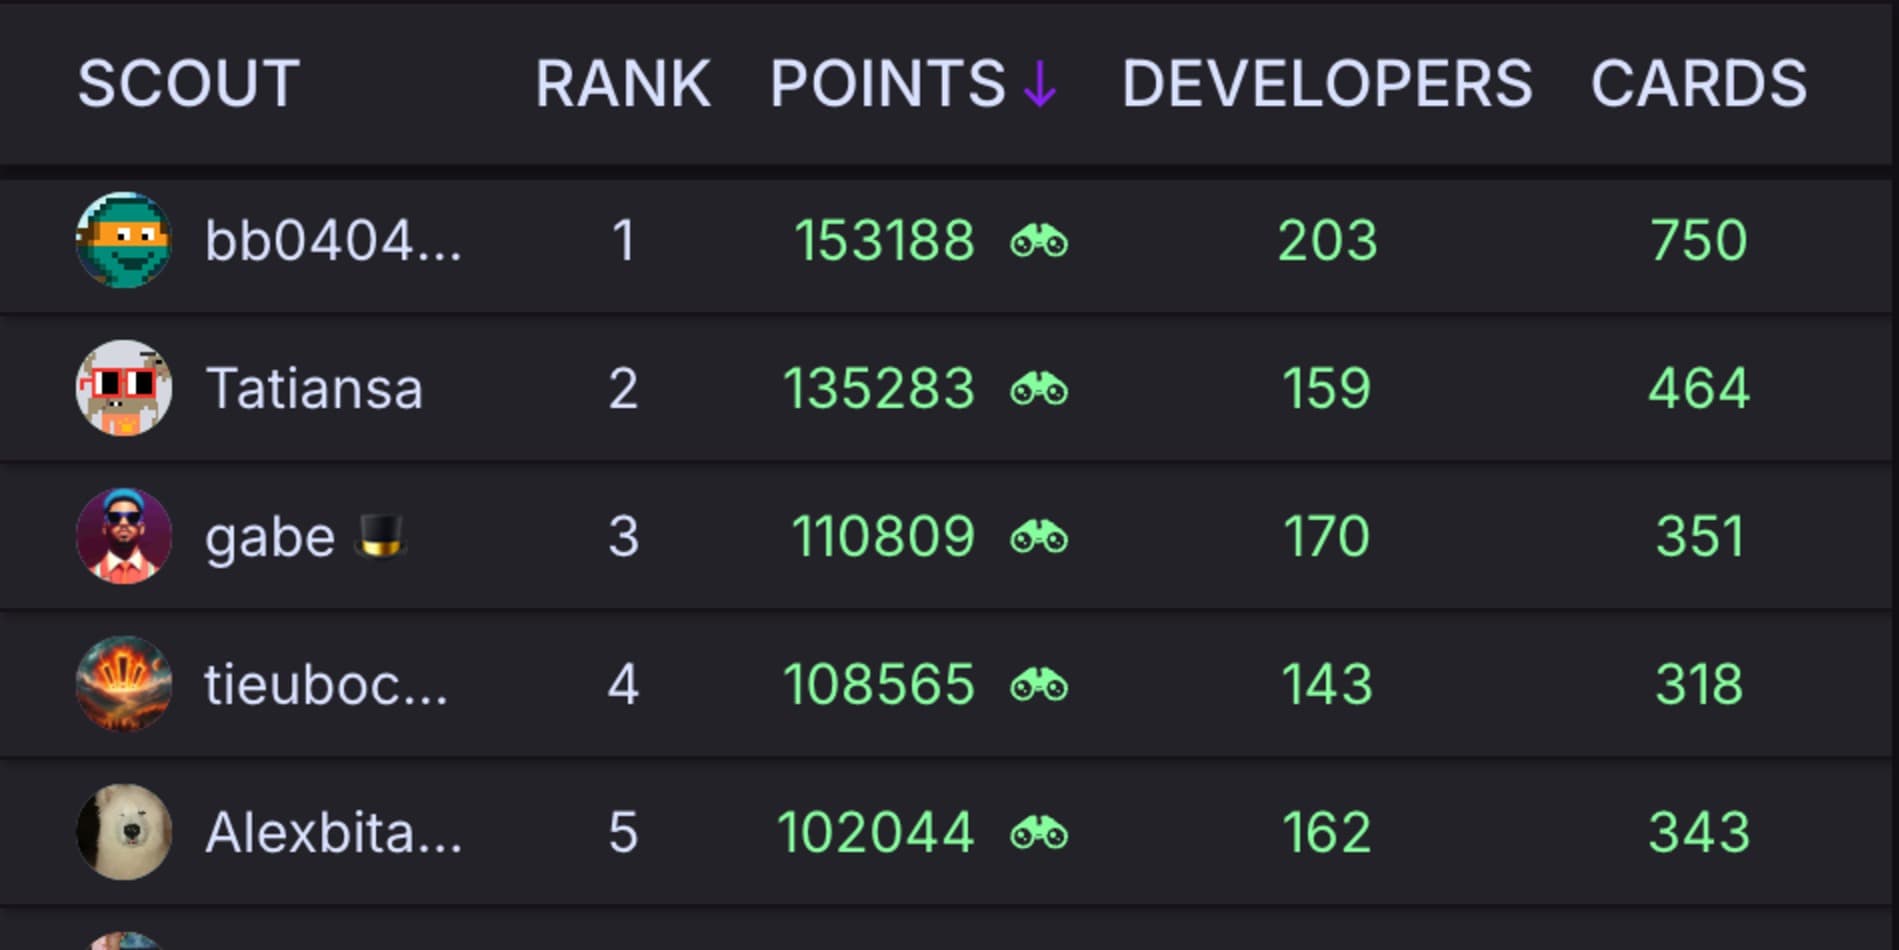This screenshot has width=1899, height=950.
Task: Open gabe scout avatar
Action: point(124,536)
